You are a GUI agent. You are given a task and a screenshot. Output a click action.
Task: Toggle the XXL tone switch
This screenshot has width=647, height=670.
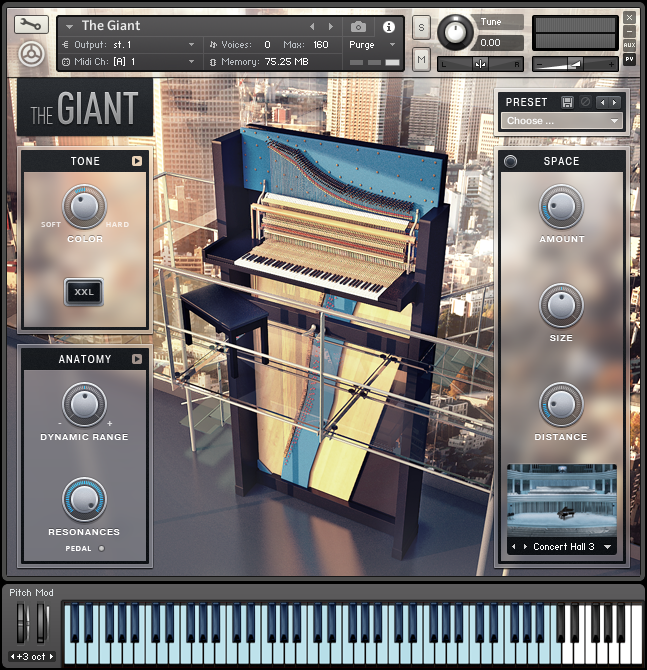point(84,292)
